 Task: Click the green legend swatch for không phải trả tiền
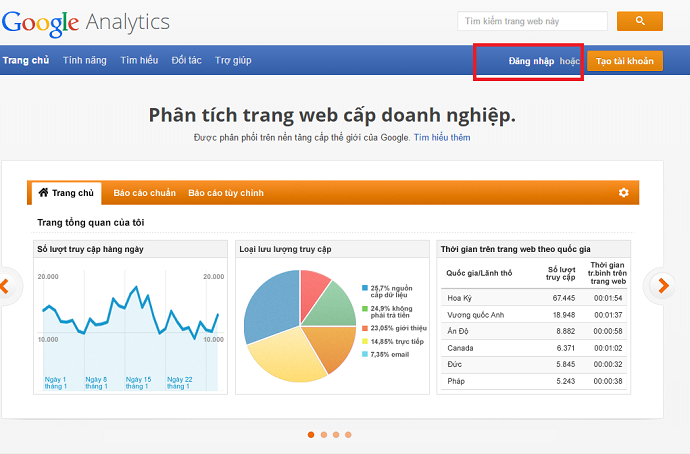coord(364,308)
